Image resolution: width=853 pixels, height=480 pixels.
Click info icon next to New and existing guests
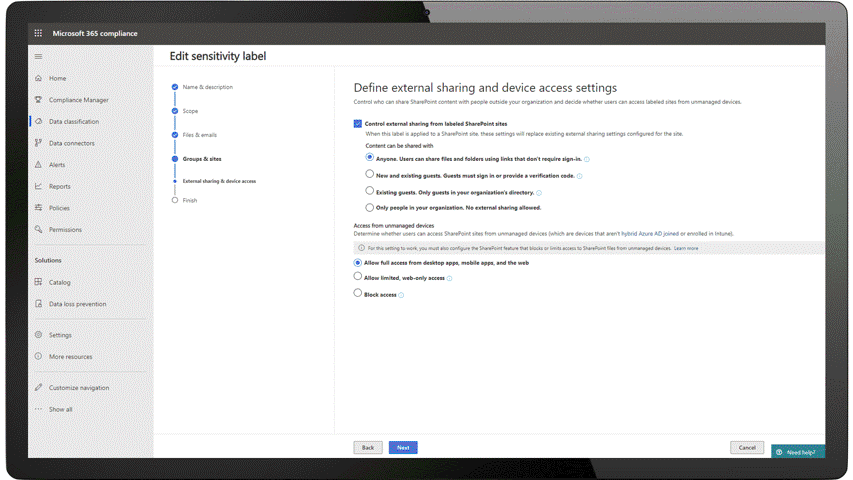[579, 176]
